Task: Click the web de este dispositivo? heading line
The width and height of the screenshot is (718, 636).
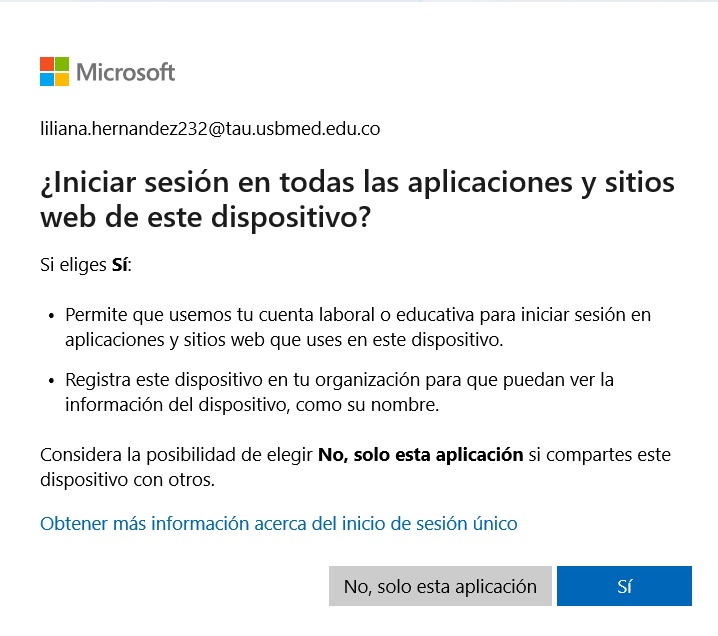Action: click(205, 217)
